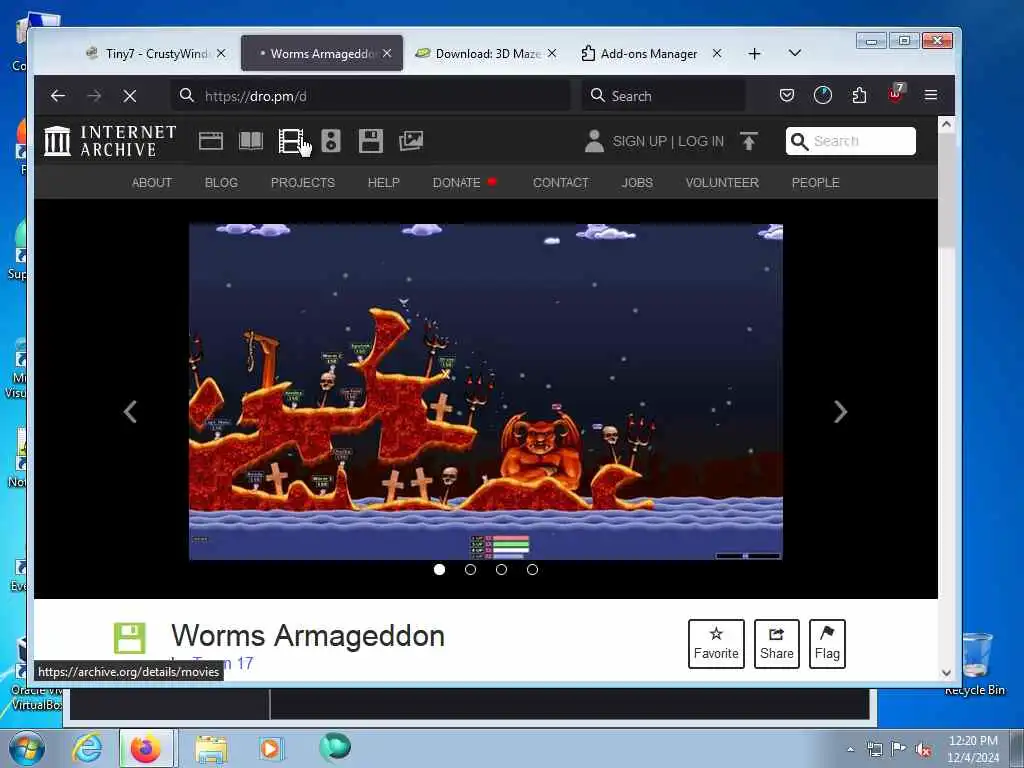Open the CONTACT menu link

560,183
